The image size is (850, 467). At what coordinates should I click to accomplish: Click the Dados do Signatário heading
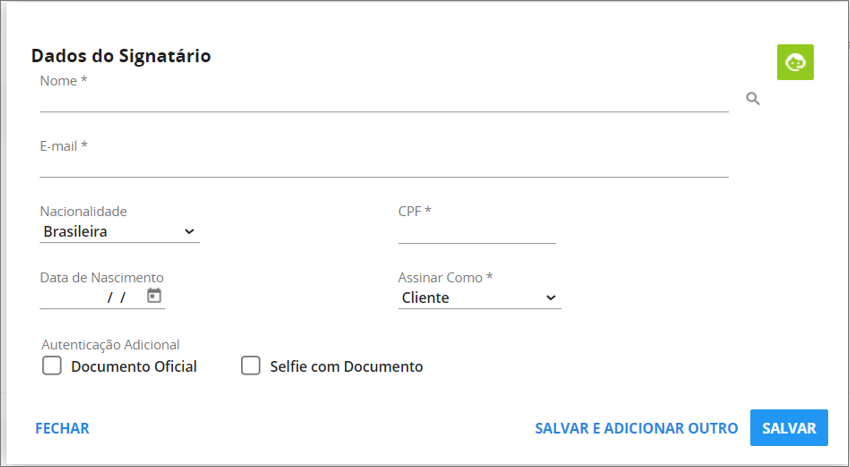[121, 56]
